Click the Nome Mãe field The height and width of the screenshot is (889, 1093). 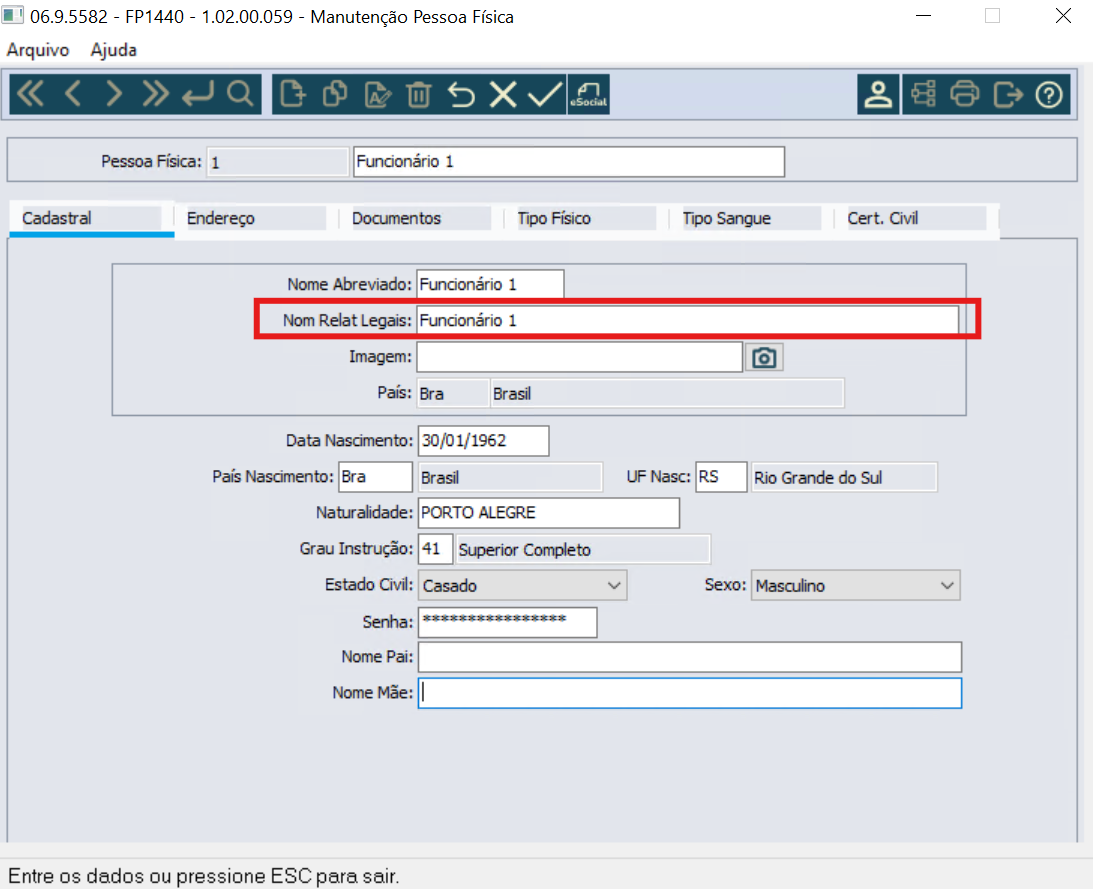tap(690, 693)
